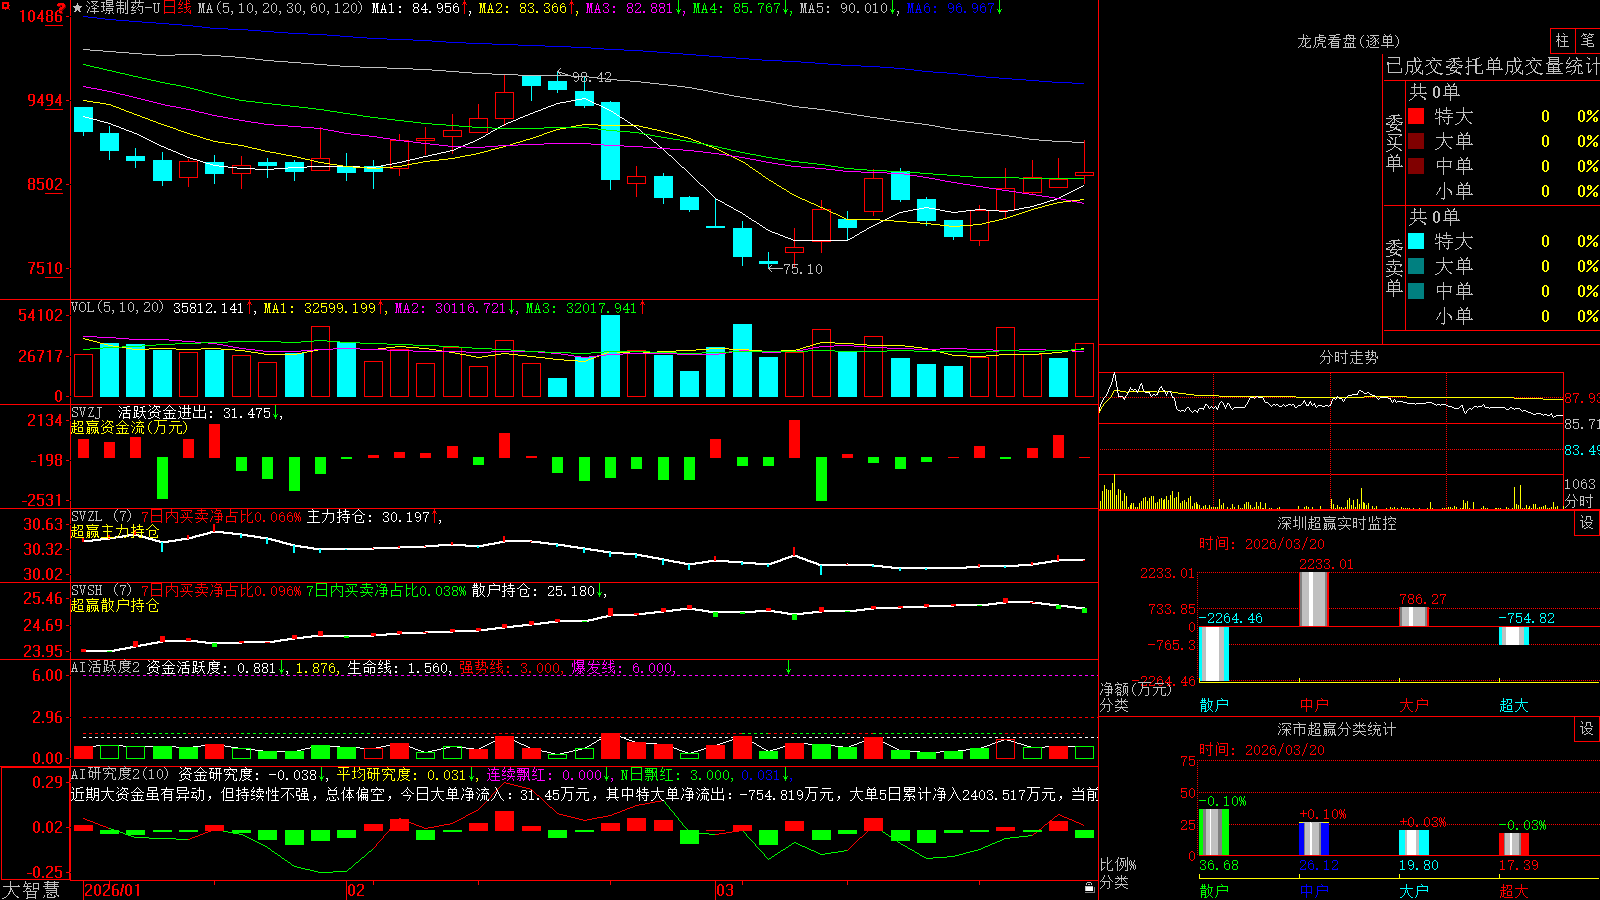Click the 委买单 section label

[1394, 142]
